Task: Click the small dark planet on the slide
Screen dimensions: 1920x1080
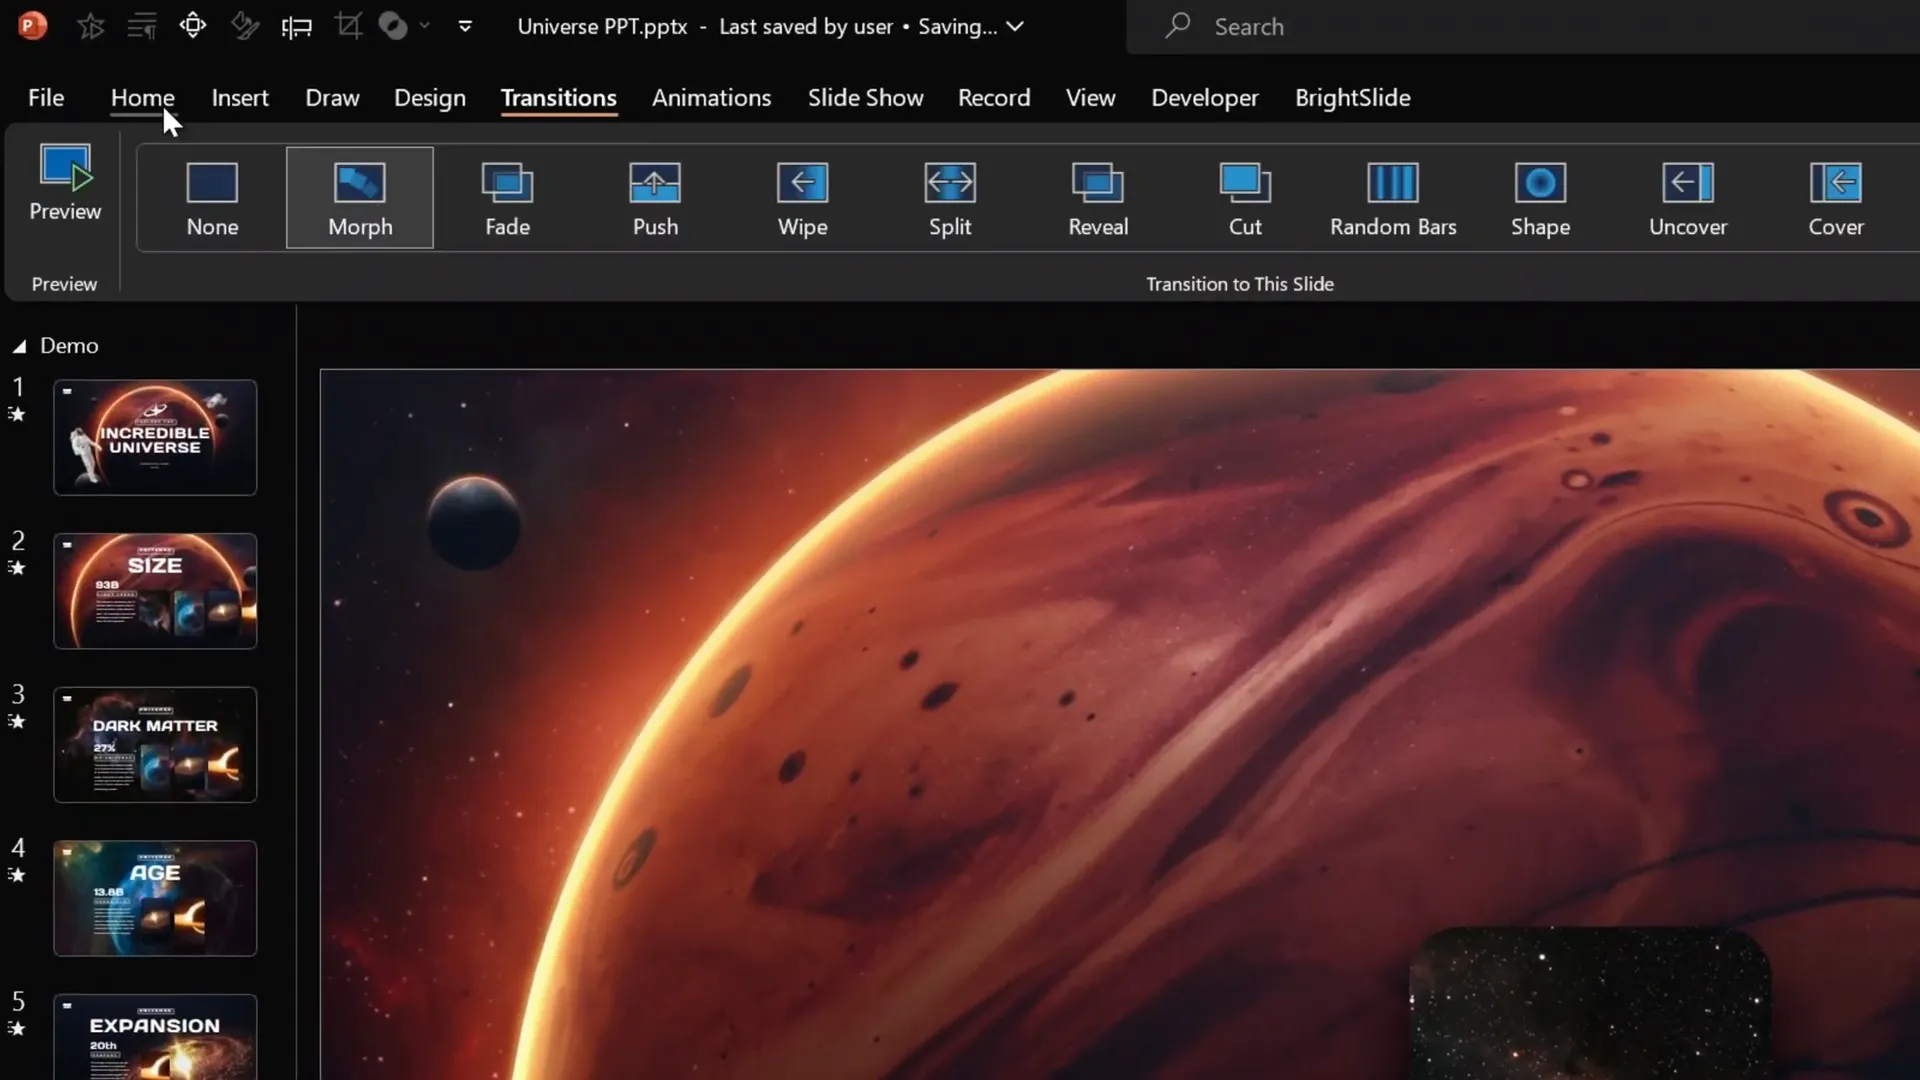Action: tap(474, 523)
